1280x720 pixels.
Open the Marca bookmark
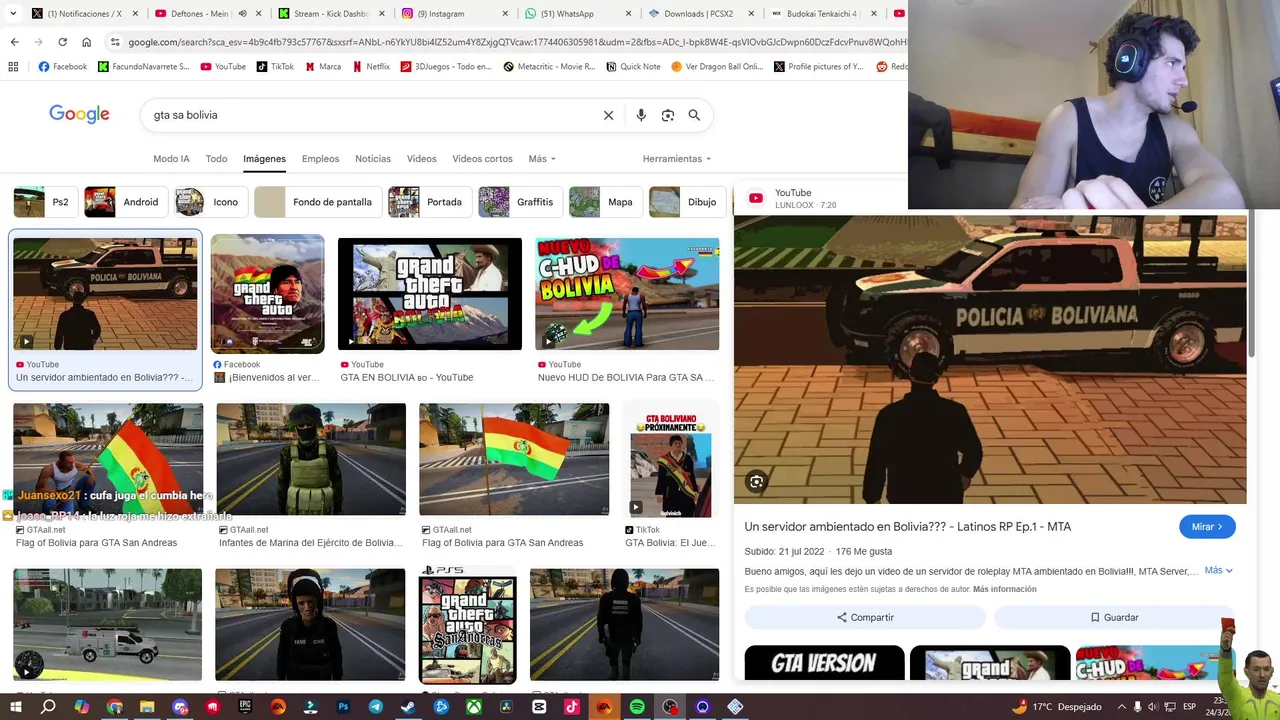[323, 67]
